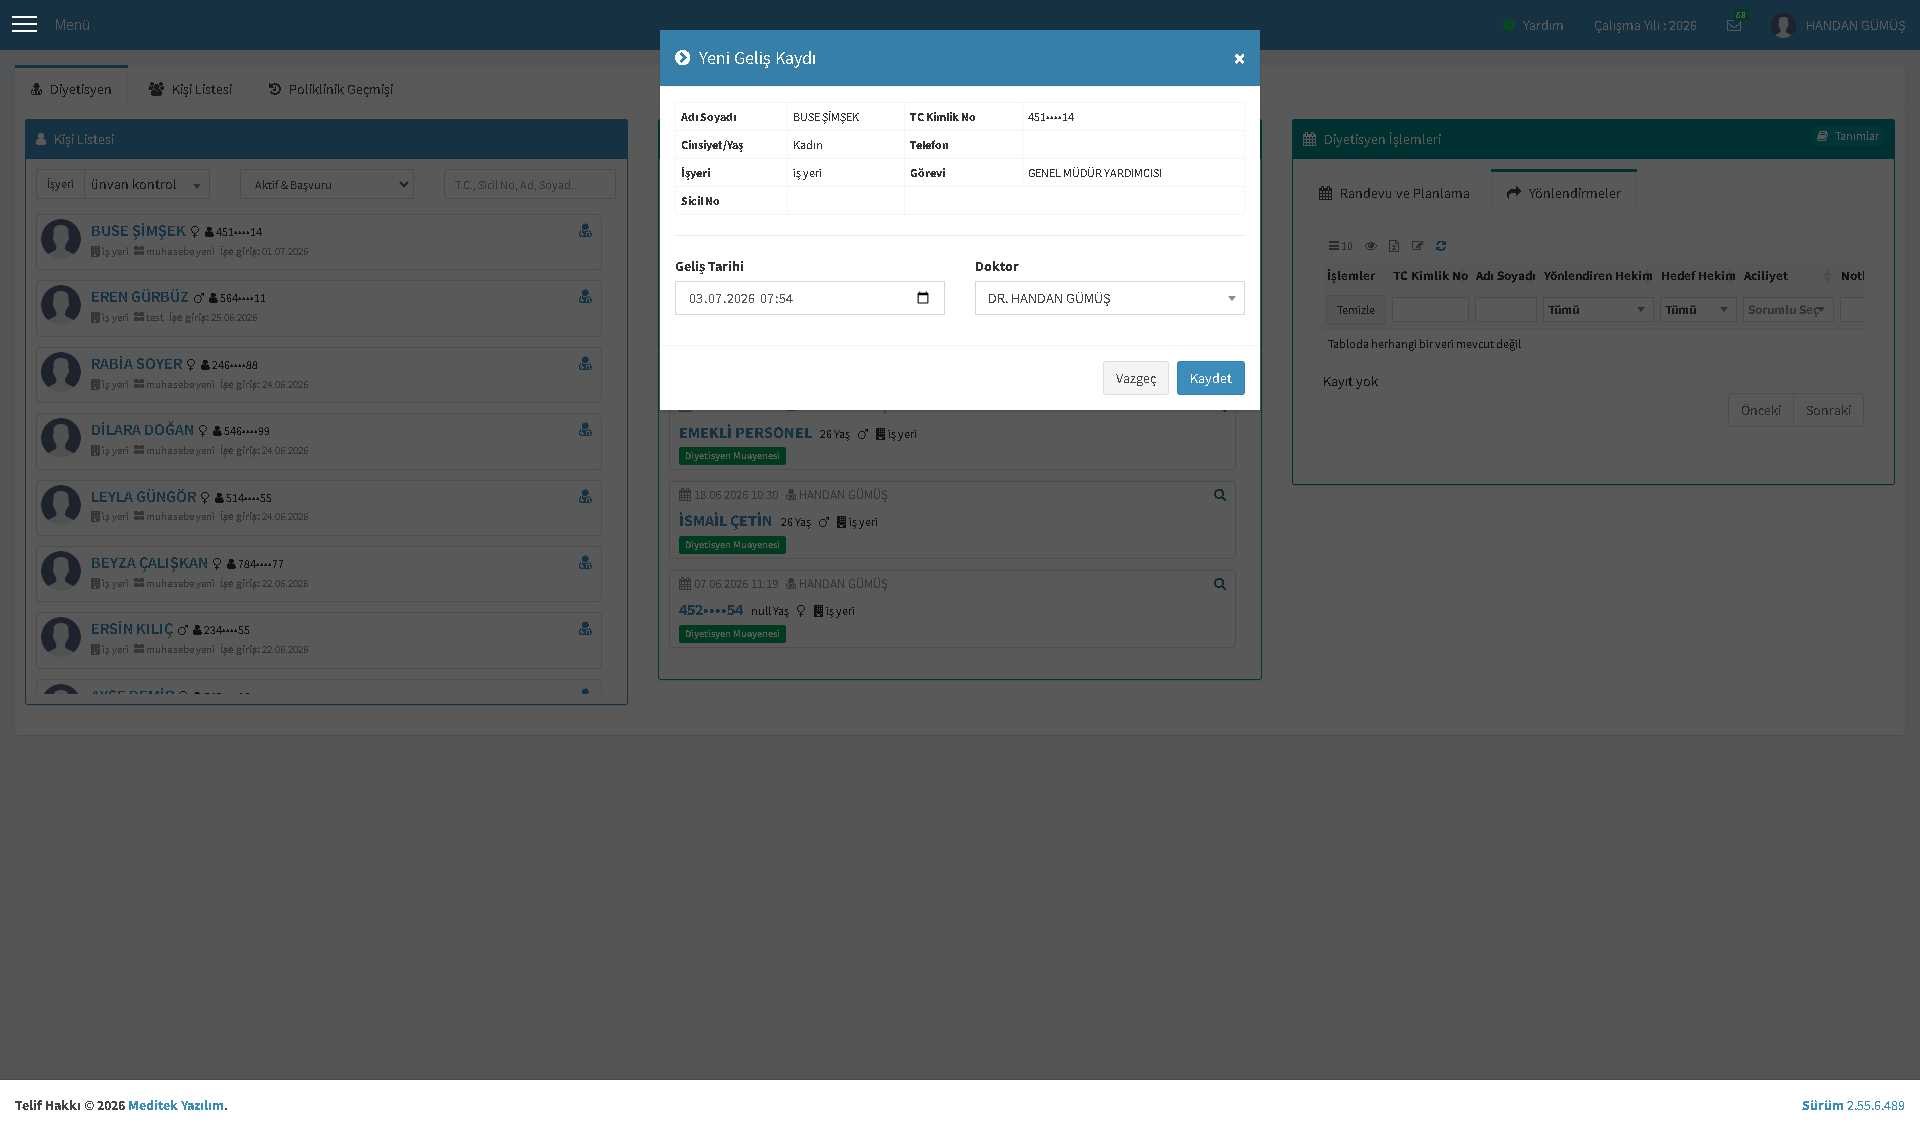Open HANDAN GÜMÜŞ user avatar menu

(1783, 25)
